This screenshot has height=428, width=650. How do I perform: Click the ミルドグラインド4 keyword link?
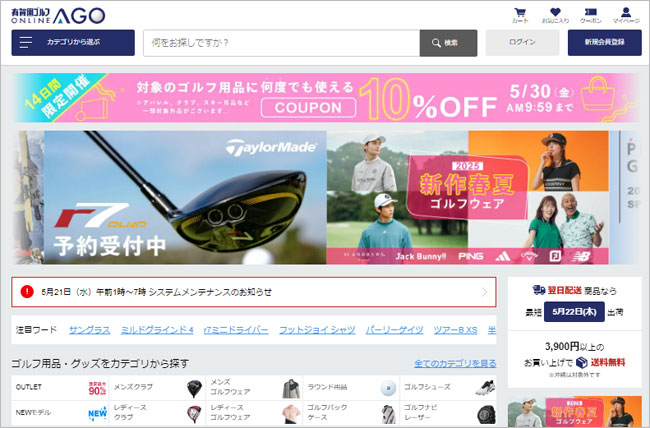point(157,330)
